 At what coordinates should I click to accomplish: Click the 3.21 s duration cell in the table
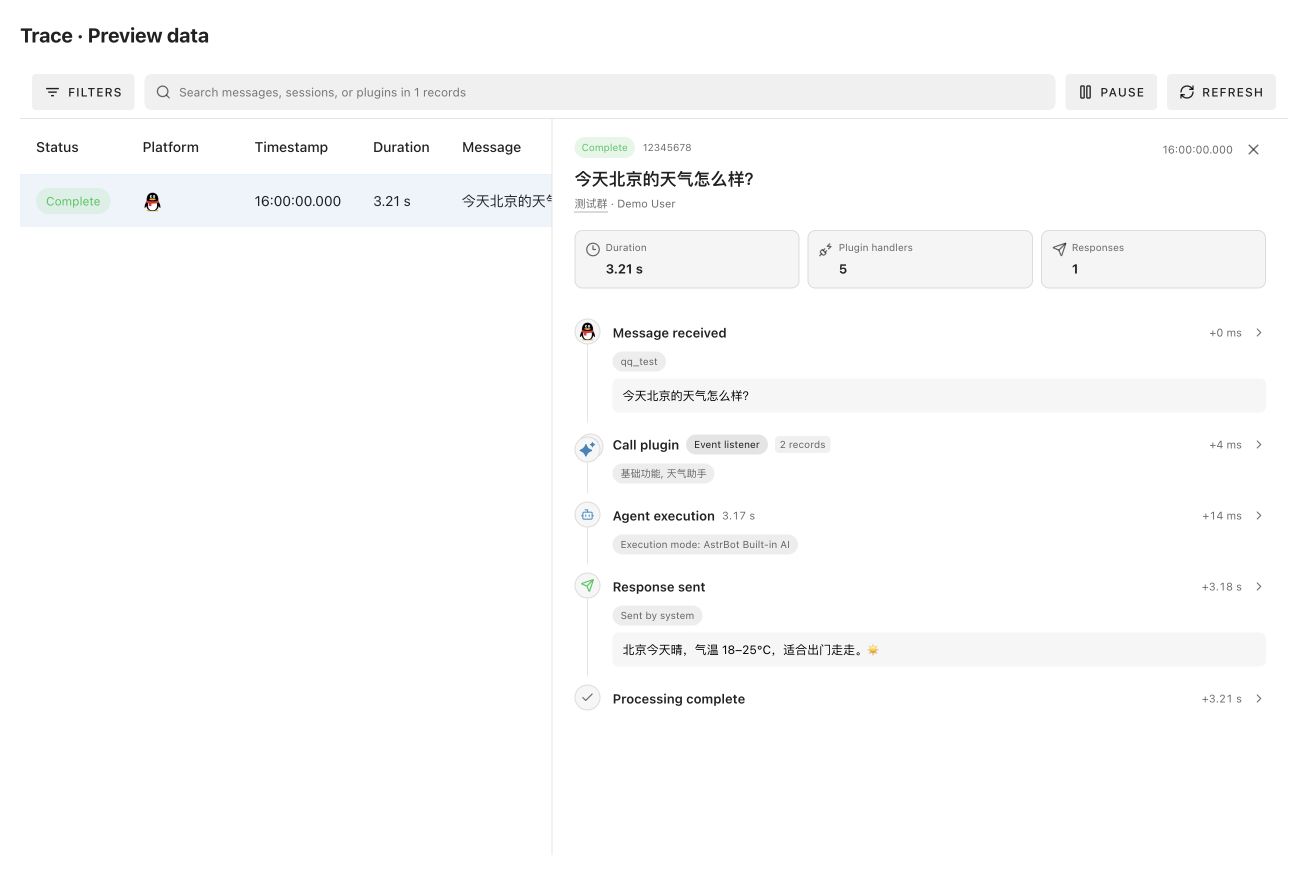tap(392, 201)
